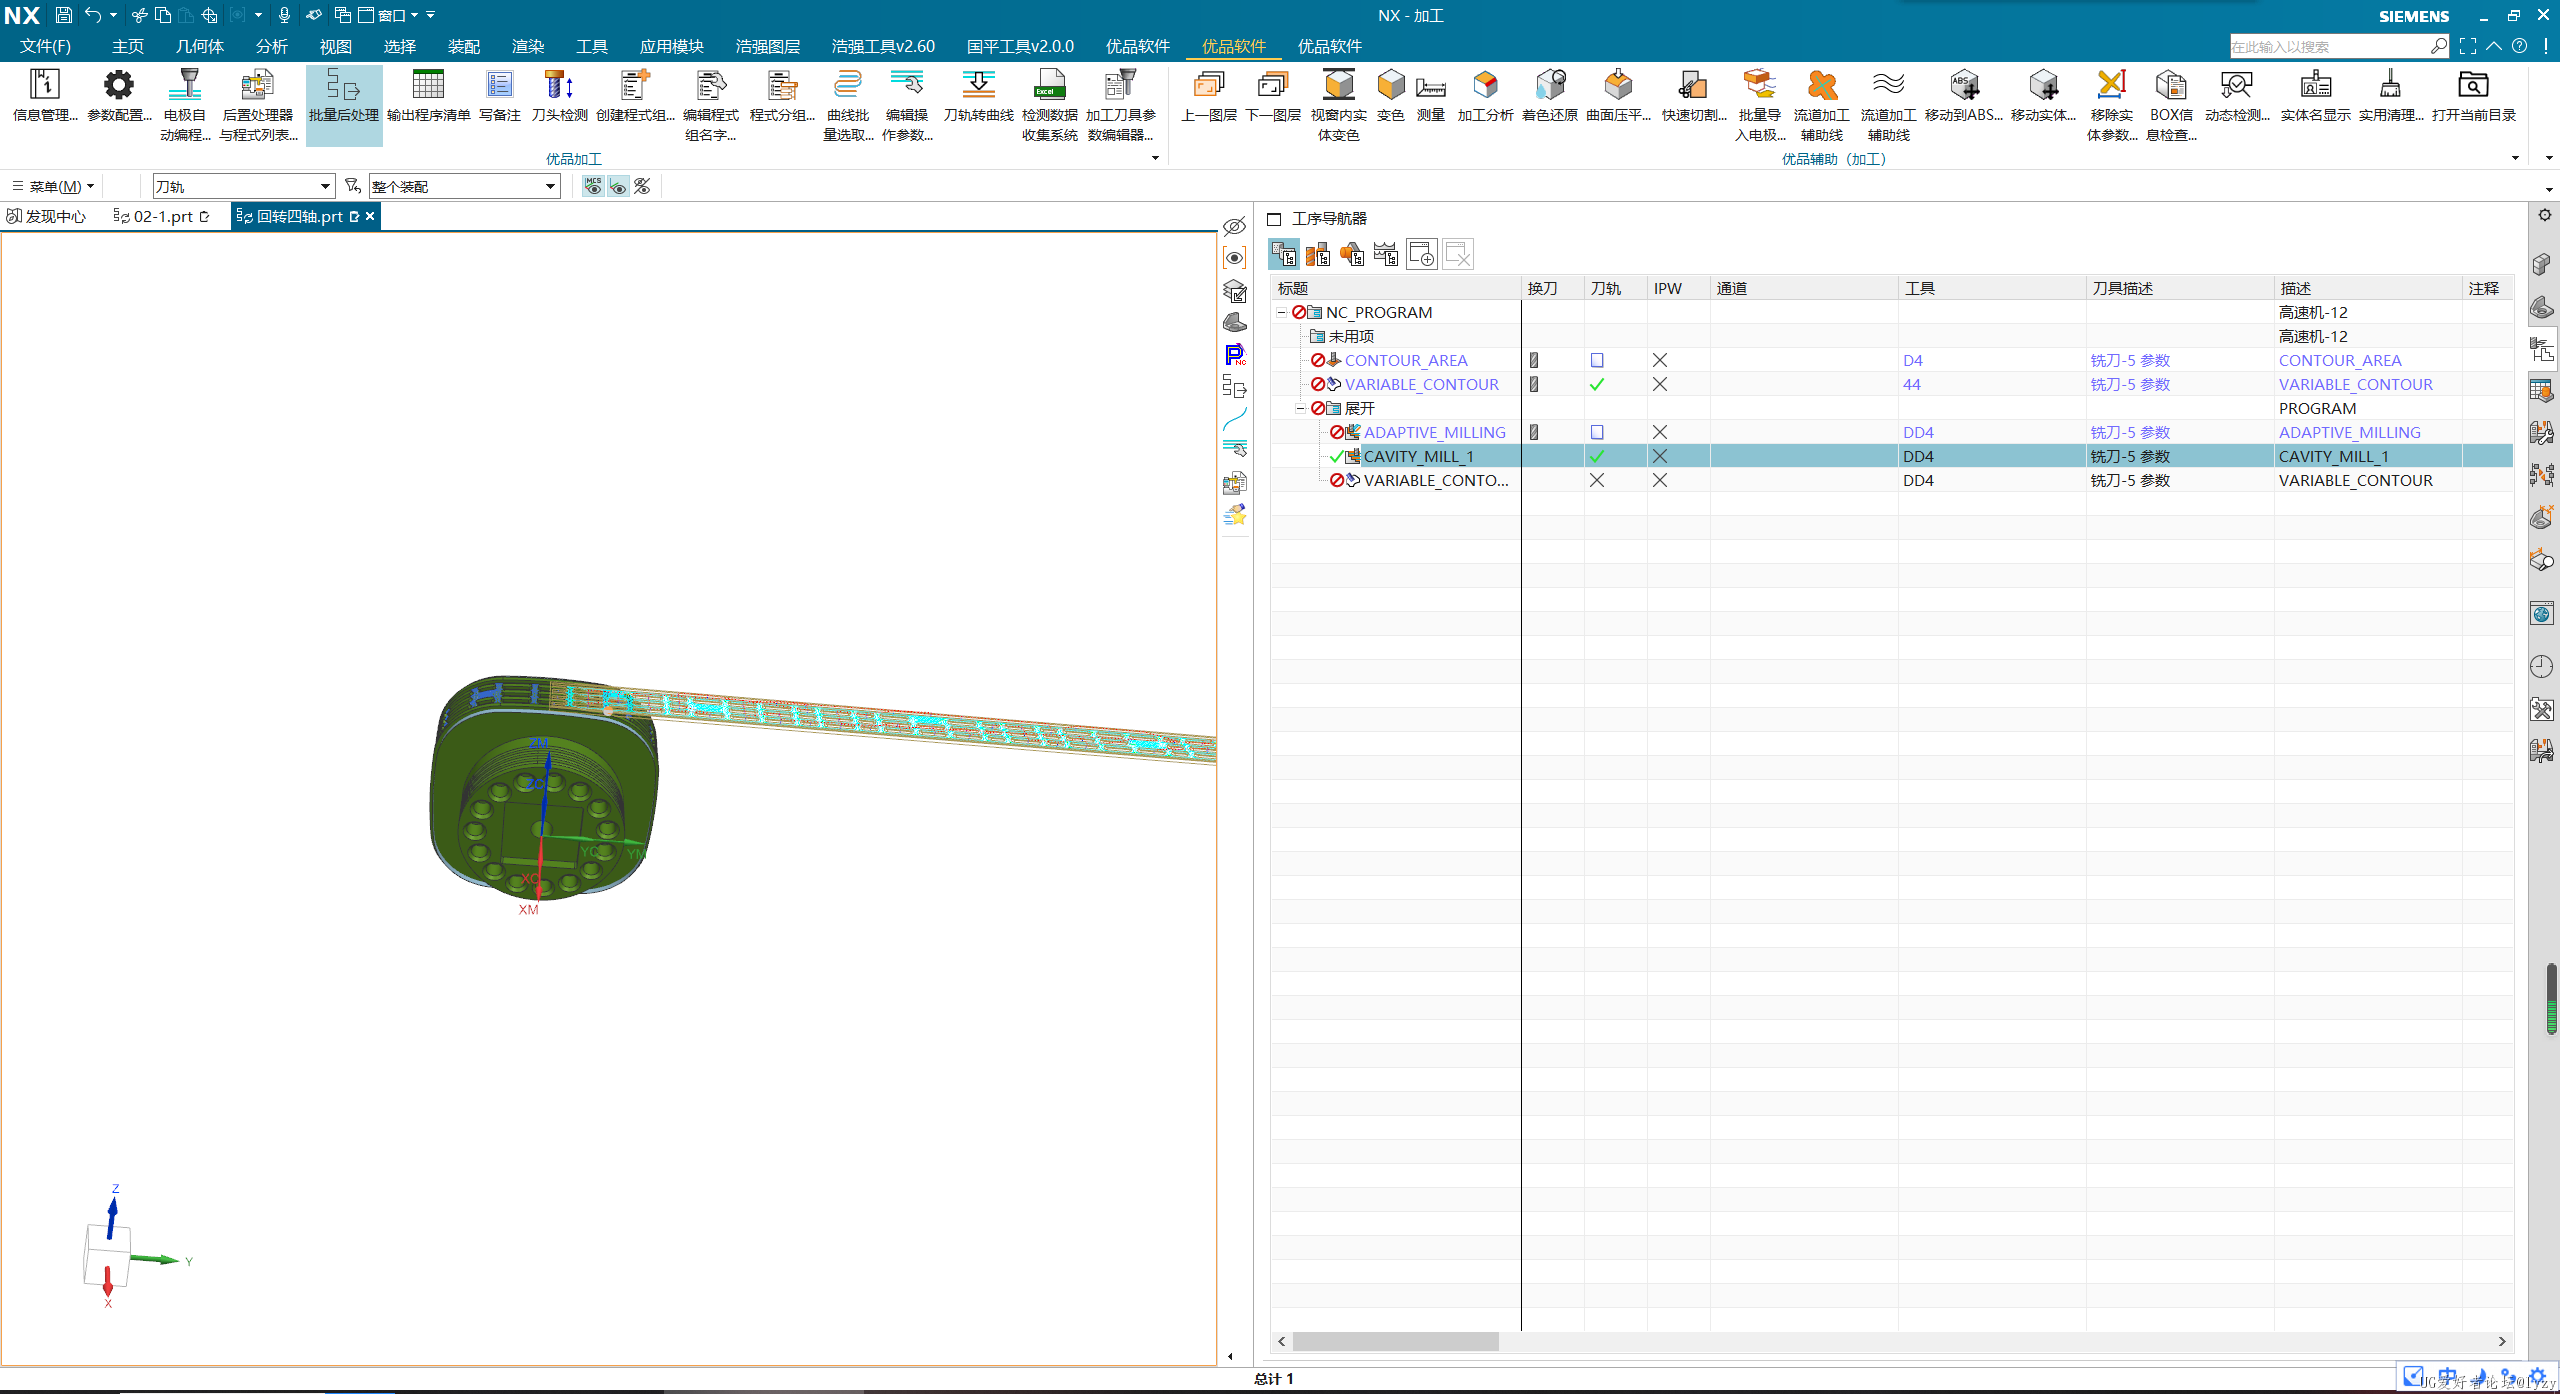Open 参数配置 gear settings

[x=119, y=97]
